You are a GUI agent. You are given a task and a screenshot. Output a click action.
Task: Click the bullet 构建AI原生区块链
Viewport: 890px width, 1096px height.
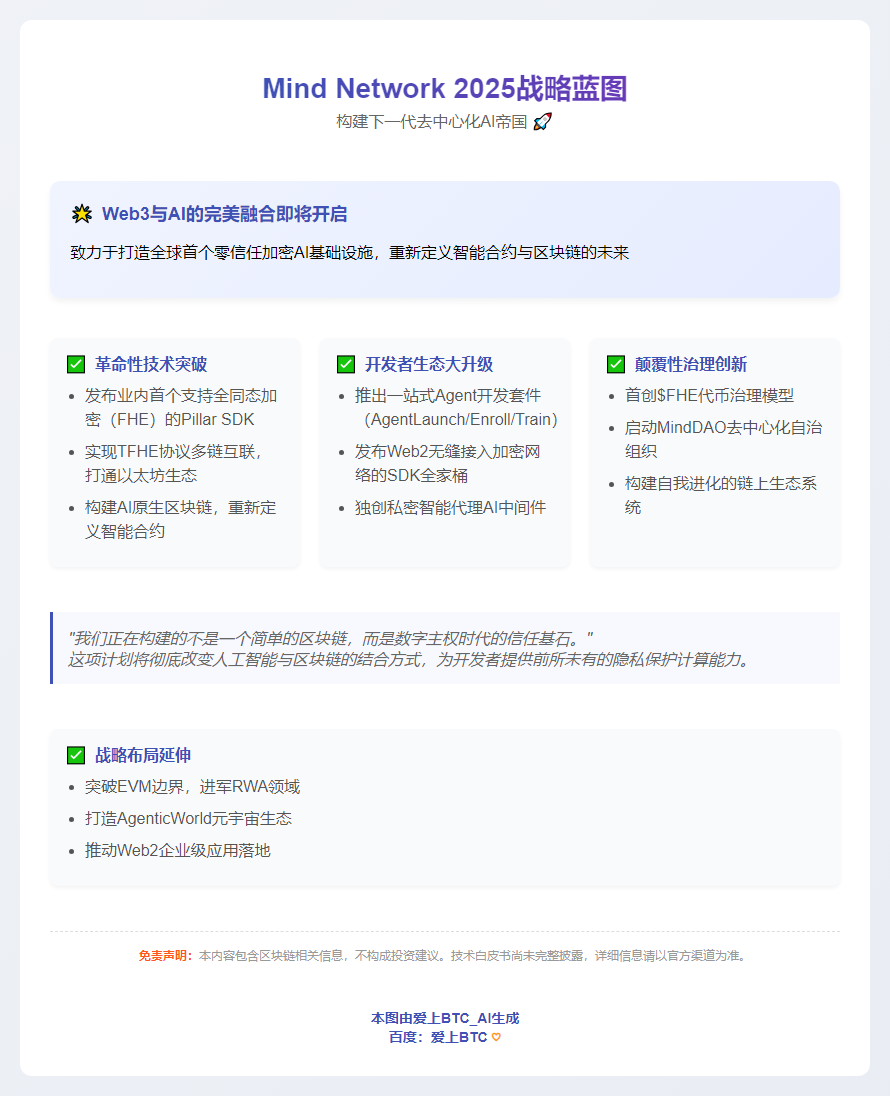tap(180, 519)
